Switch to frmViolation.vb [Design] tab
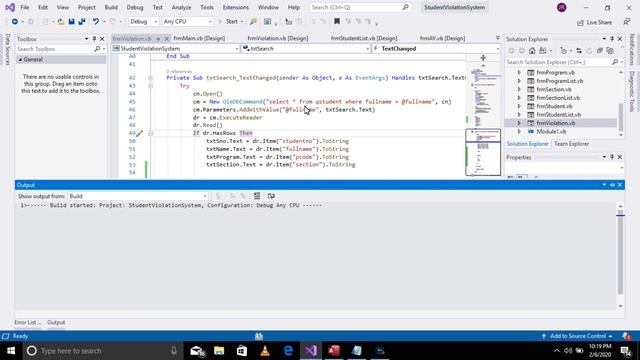640x360 pixels. click(x=278, y=38)
